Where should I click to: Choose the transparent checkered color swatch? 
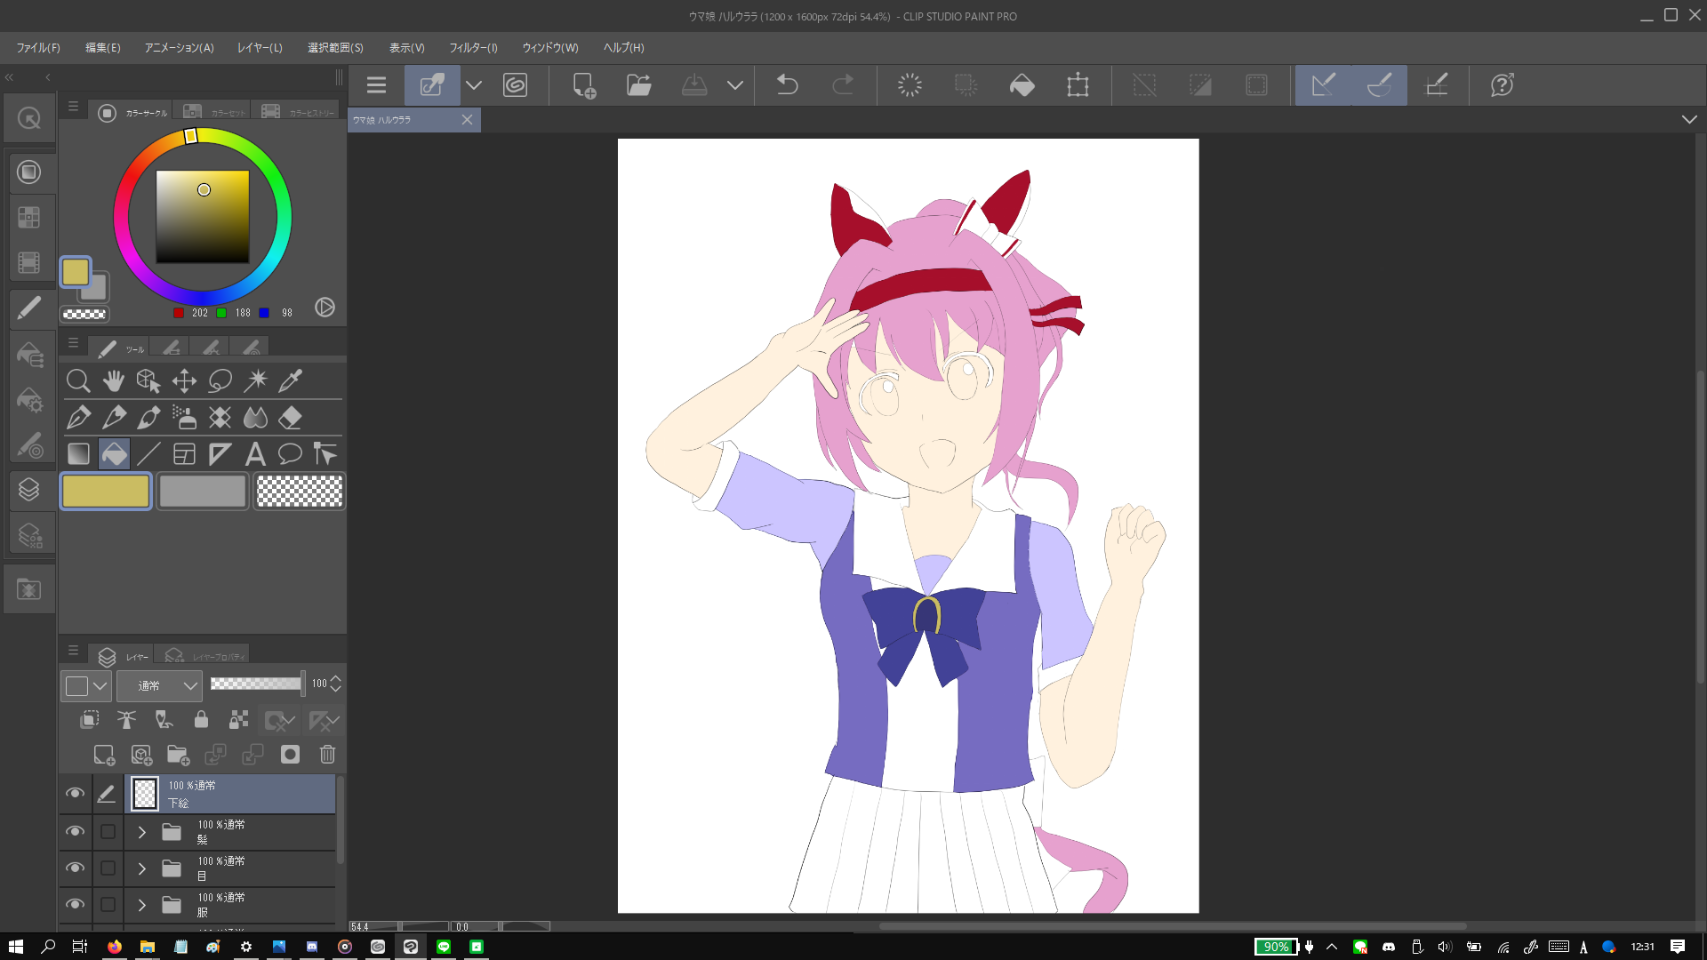[x=299, y=491]
